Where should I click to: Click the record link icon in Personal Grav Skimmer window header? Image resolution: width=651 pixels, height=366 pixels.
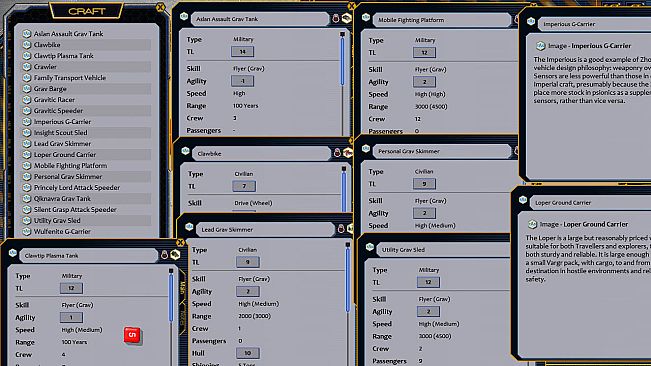(x=366, y=149)
